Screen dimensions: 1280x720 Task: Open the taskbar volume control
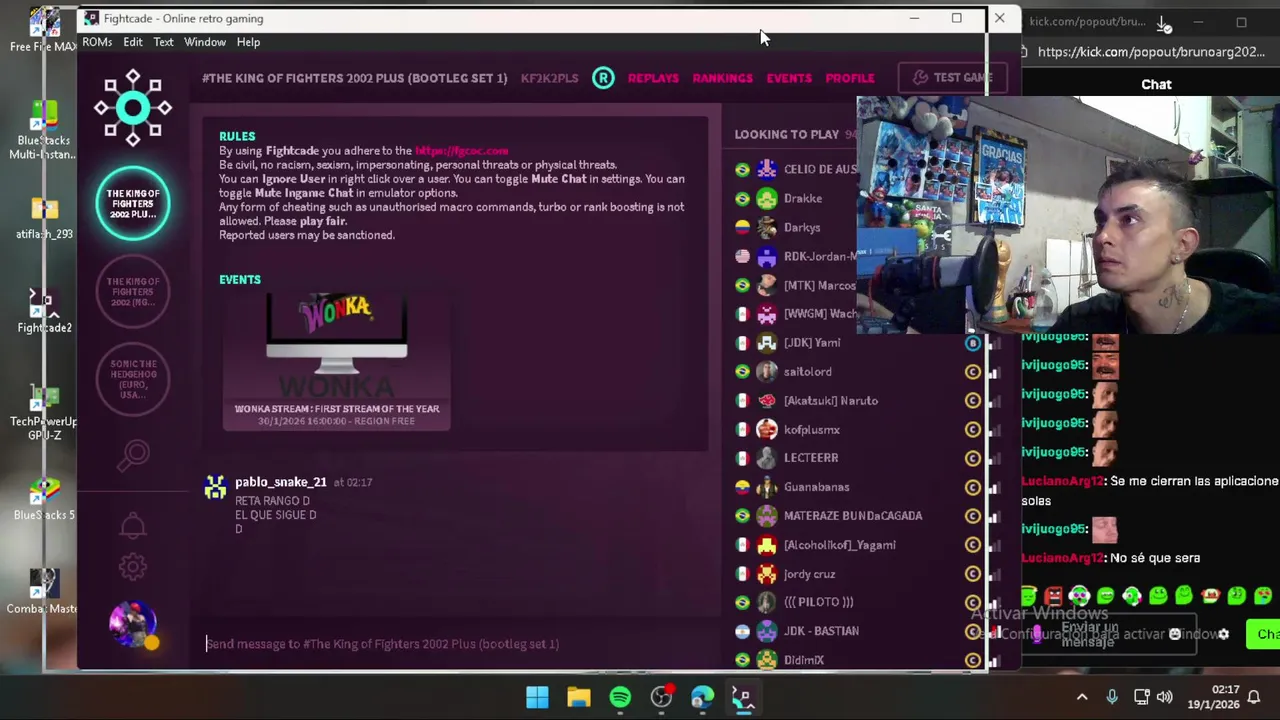[1164, 697]
